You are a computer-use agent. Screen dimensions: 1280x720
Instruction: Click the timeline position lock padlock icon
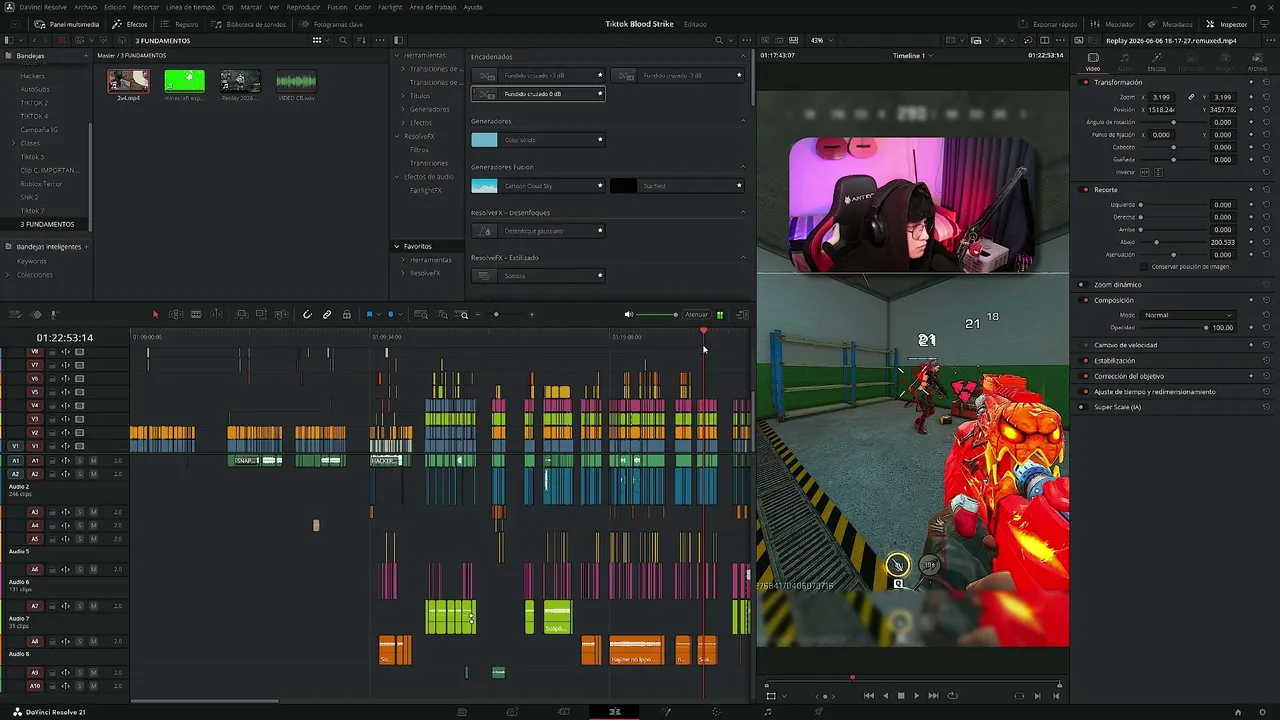tap(347, 315)
